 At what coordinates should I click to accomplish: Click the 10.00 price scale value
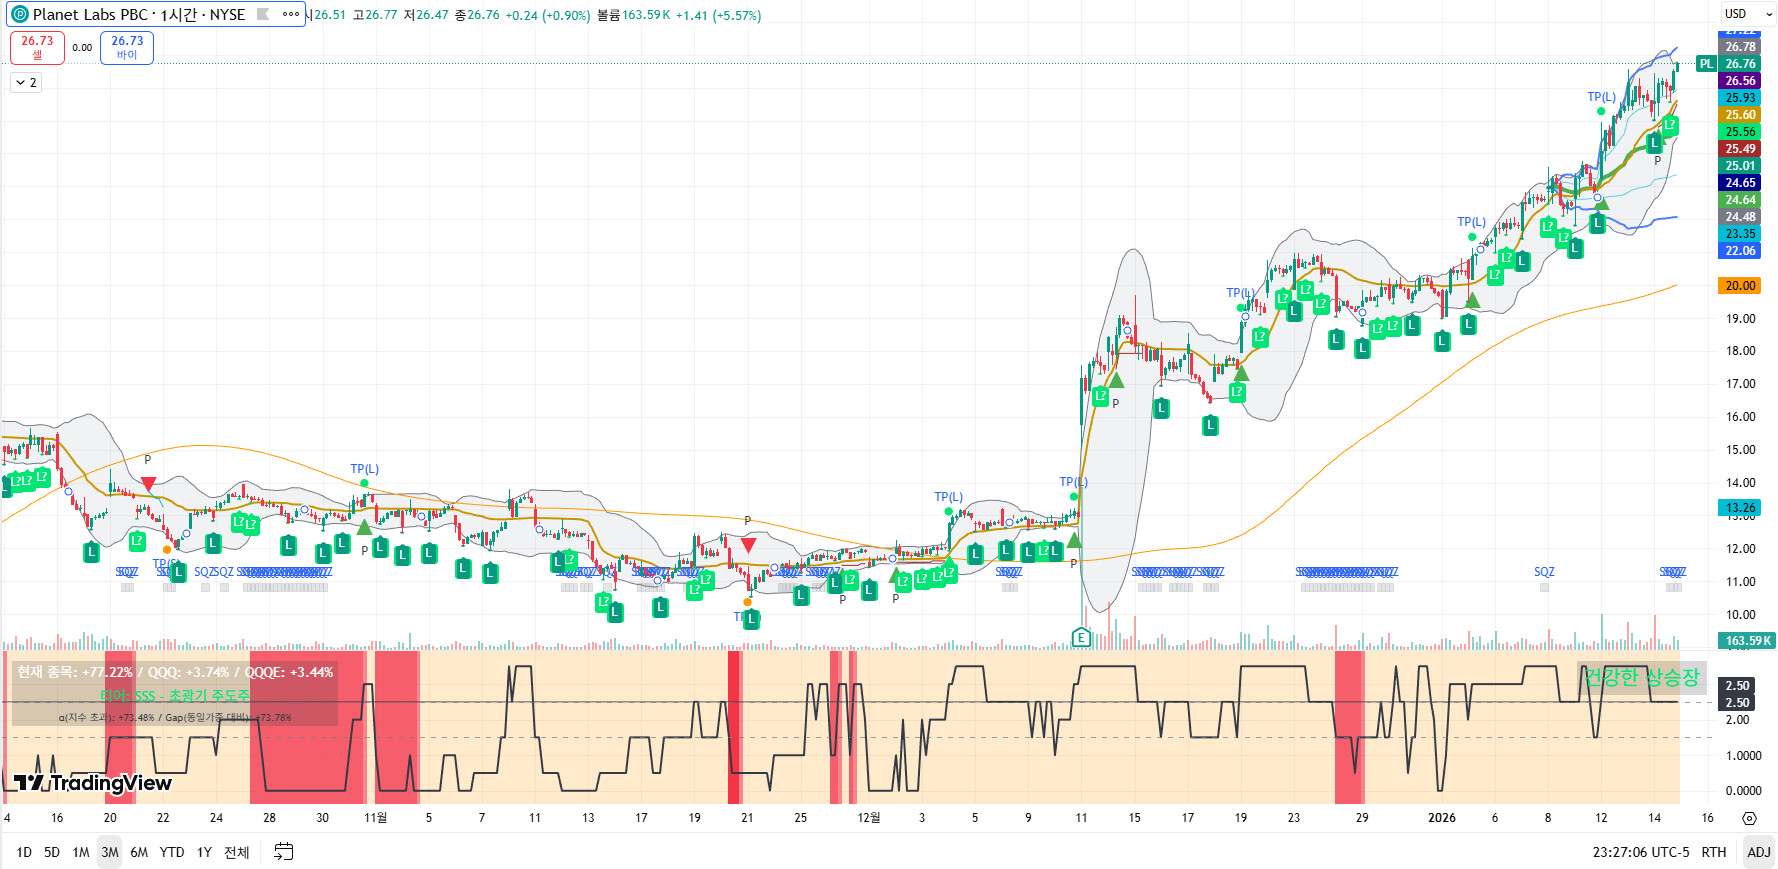click(1740, 615)
